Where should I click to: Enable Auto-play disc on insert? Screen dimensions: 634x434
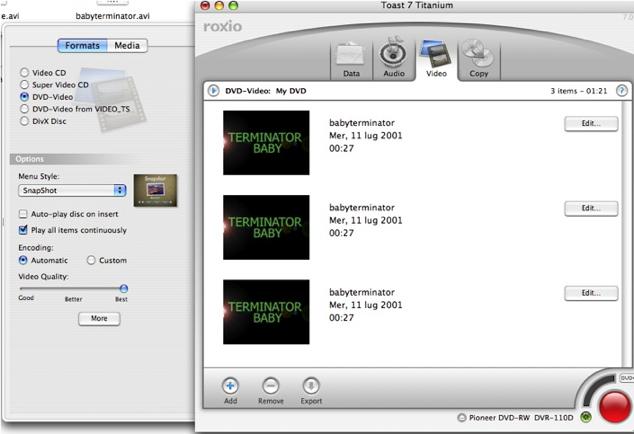pos(23,214)
